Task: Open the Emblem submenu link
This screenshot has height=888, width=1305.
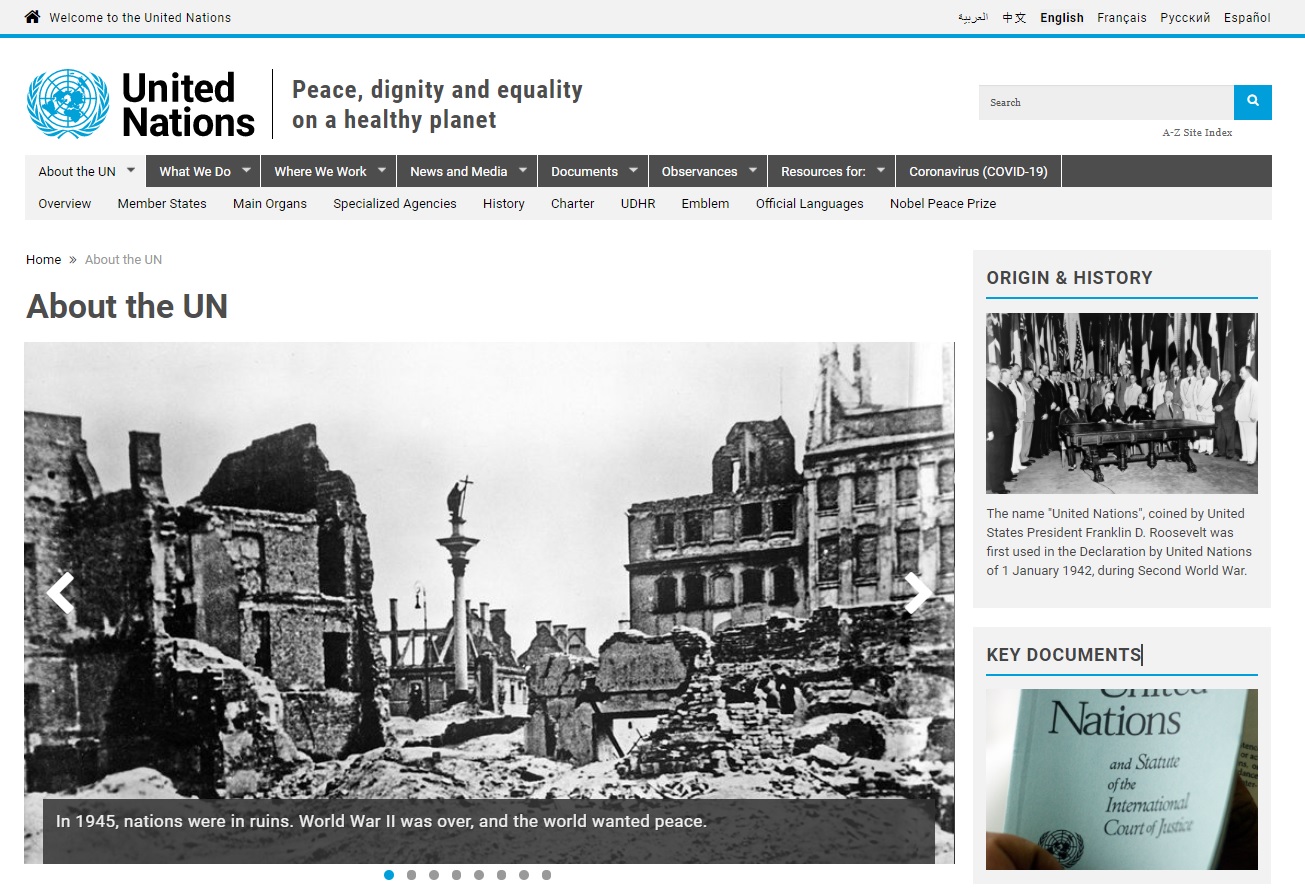Action: [705, 203]
